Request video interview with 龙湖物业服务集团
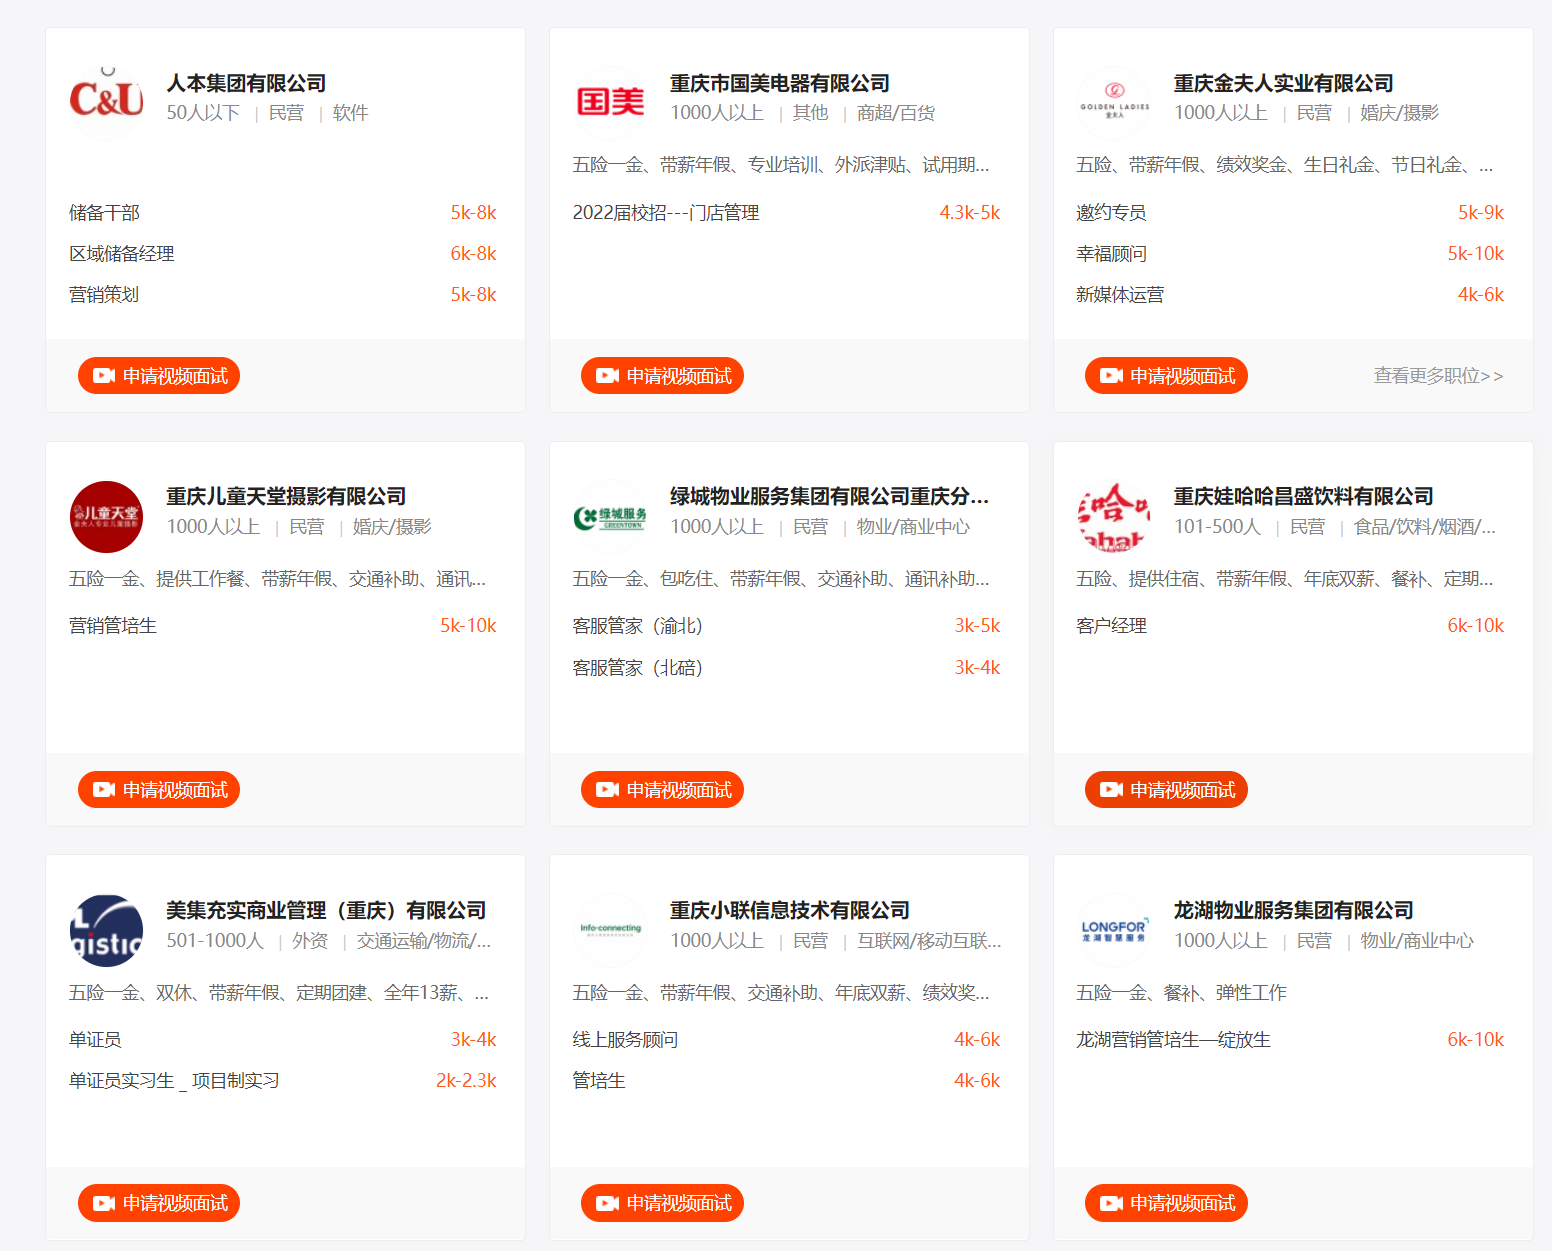 1166,1203
